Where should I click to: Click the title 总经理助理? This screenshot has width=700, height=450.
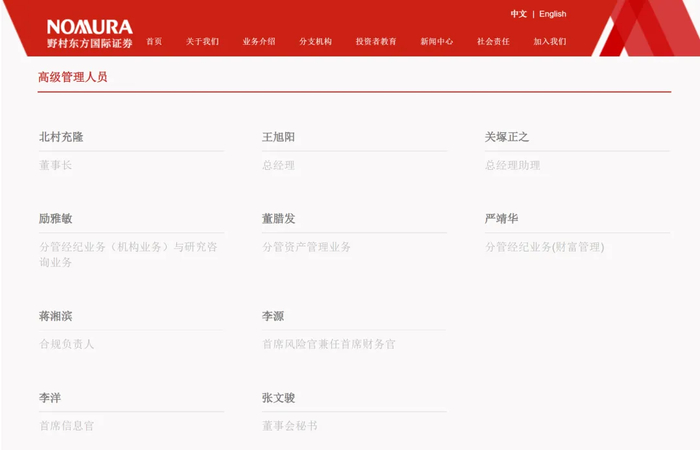512,166
